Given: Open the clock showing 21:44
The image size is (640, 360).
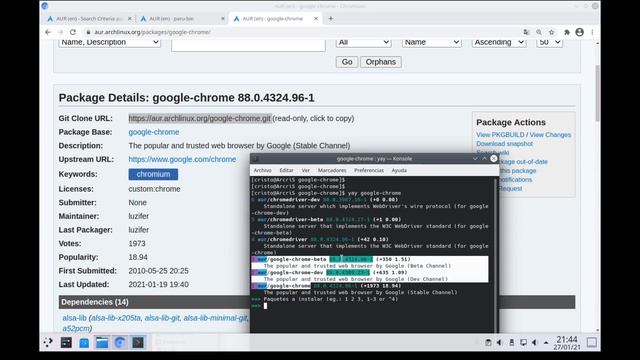Looking at the screenshot, I should (x=567, y=342).
